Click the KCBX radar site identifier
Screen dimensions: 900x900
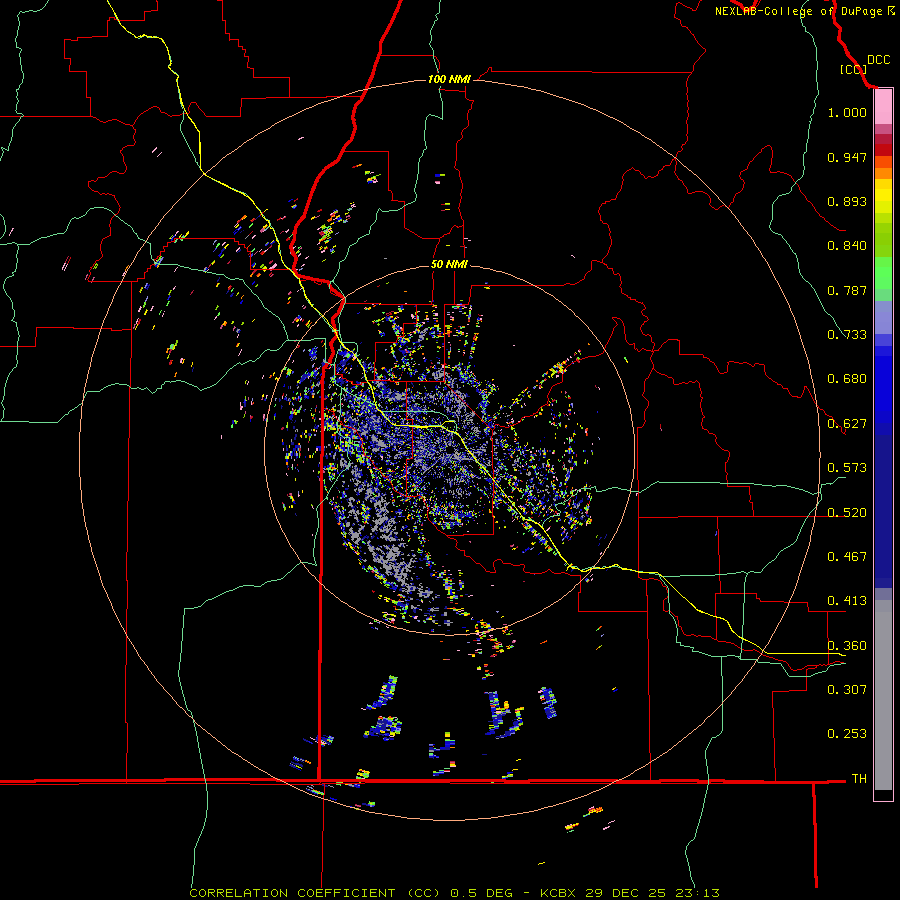tap(558, 893)
